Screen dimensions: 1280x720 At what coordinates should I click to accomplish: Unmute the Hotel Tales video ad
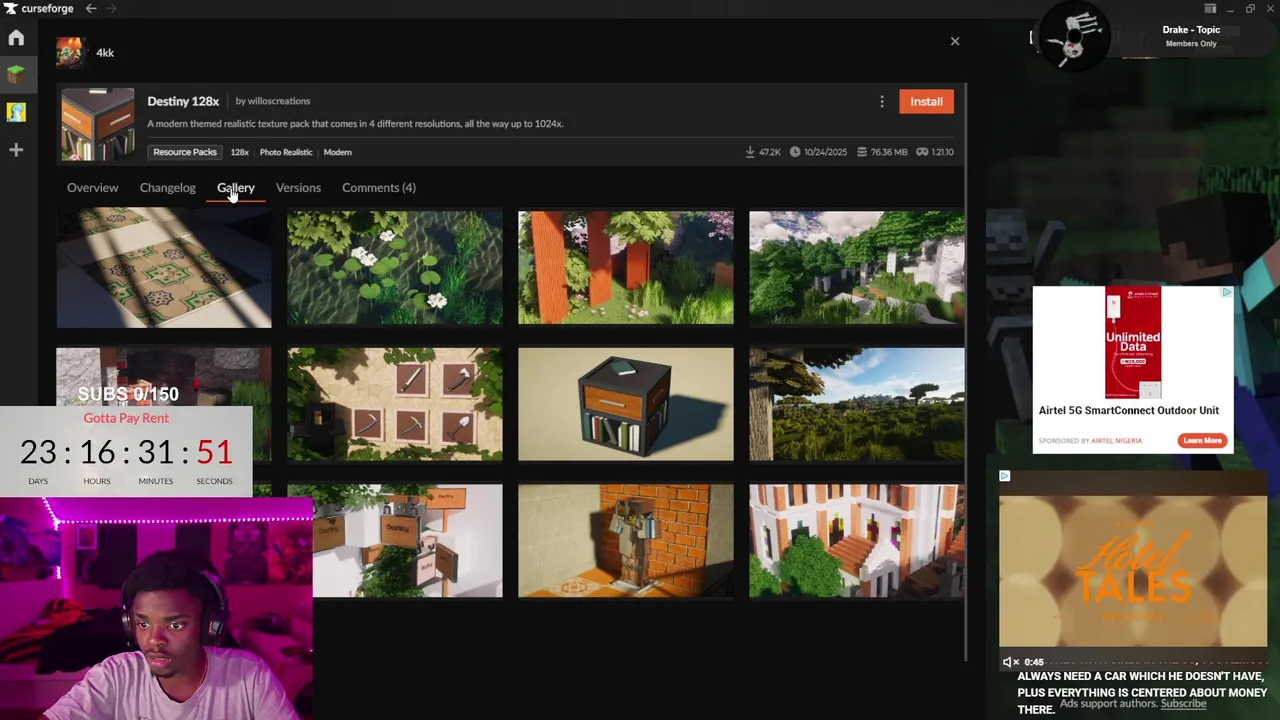coord(1010,662)
